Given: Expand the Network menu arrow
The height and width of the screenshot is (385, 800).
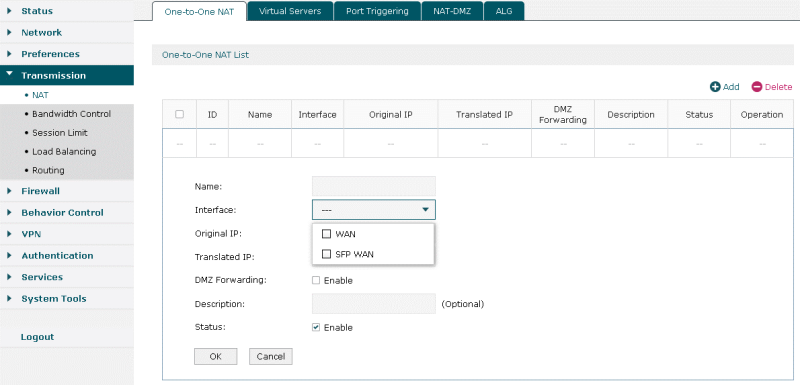Looking at the screenshot, I should (x=9, y=32).
